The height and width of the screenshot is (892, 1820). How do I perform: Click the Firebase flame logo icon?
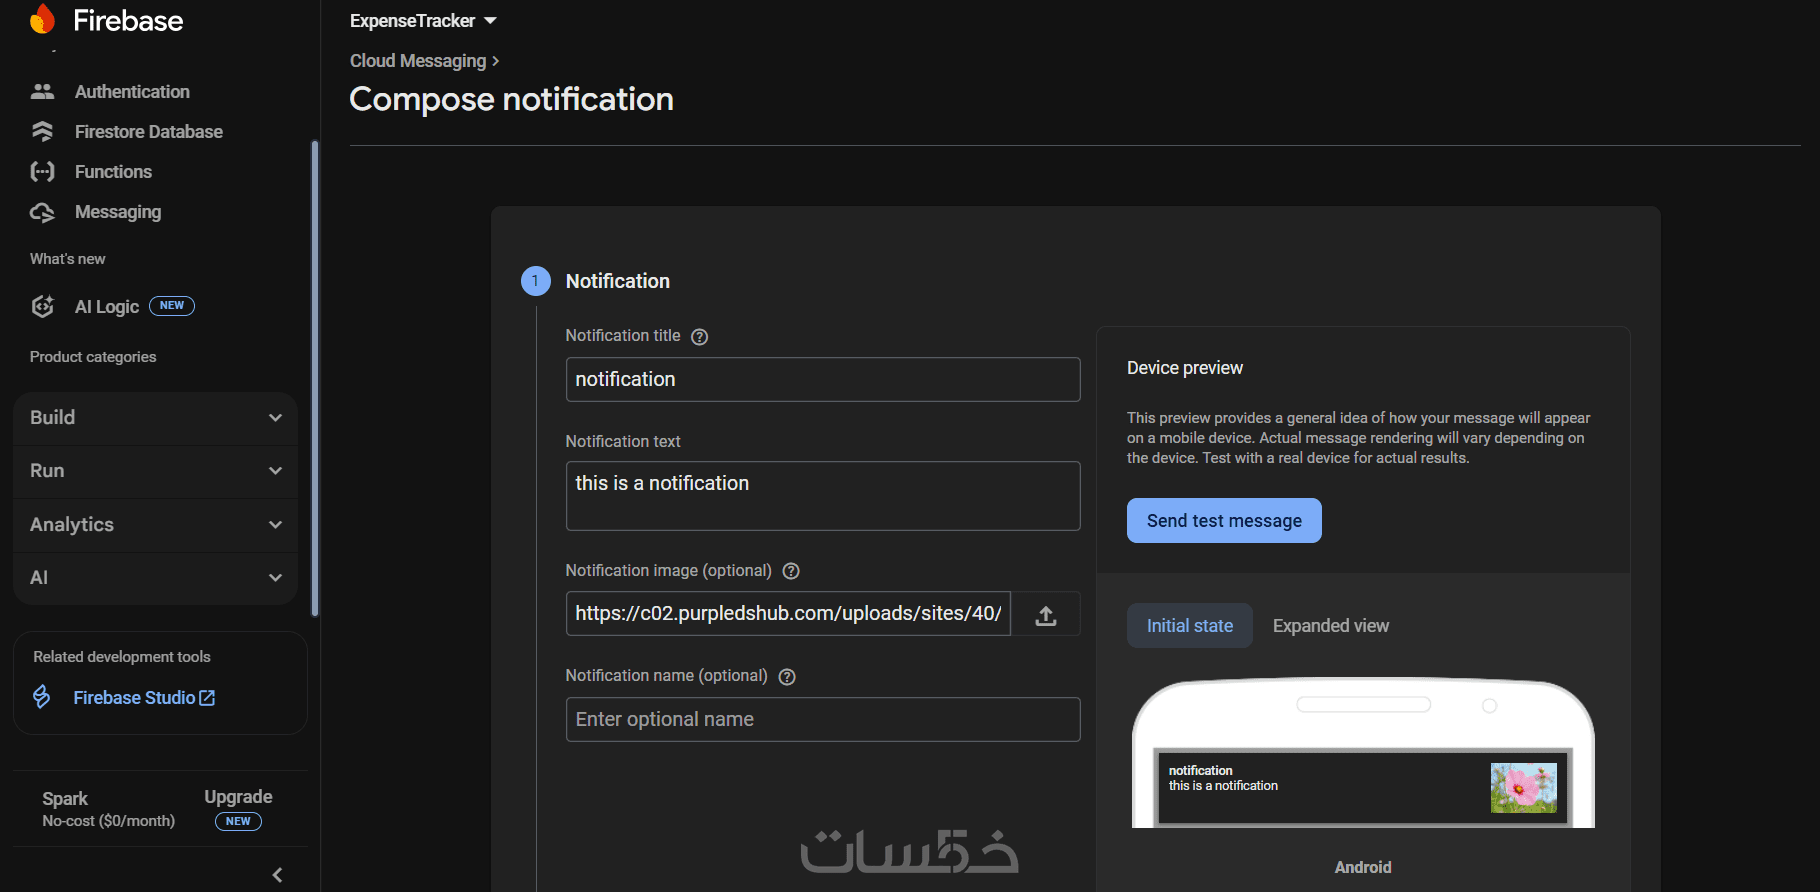coord(43,19)
